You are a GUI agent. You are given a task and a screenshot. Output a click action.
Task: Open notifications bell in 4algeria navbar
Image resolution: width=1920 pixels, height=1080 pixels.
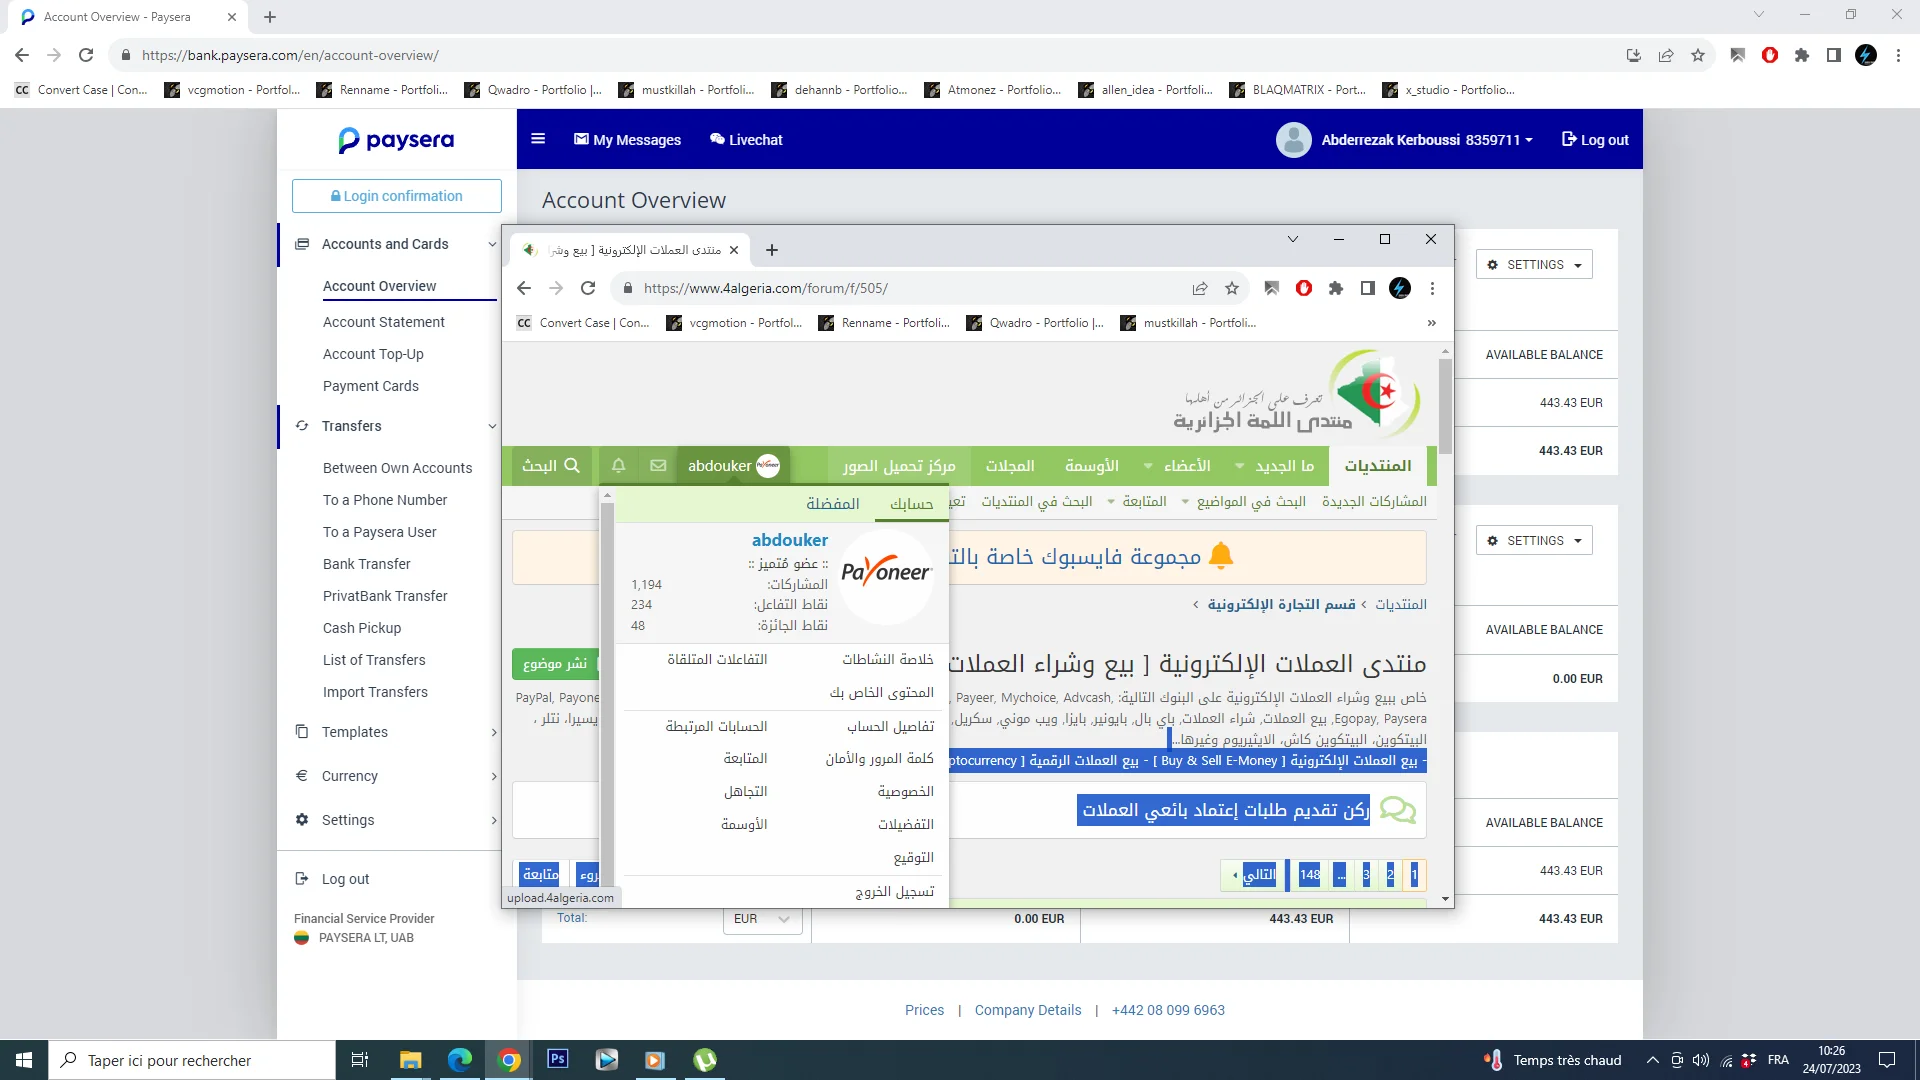618,466
